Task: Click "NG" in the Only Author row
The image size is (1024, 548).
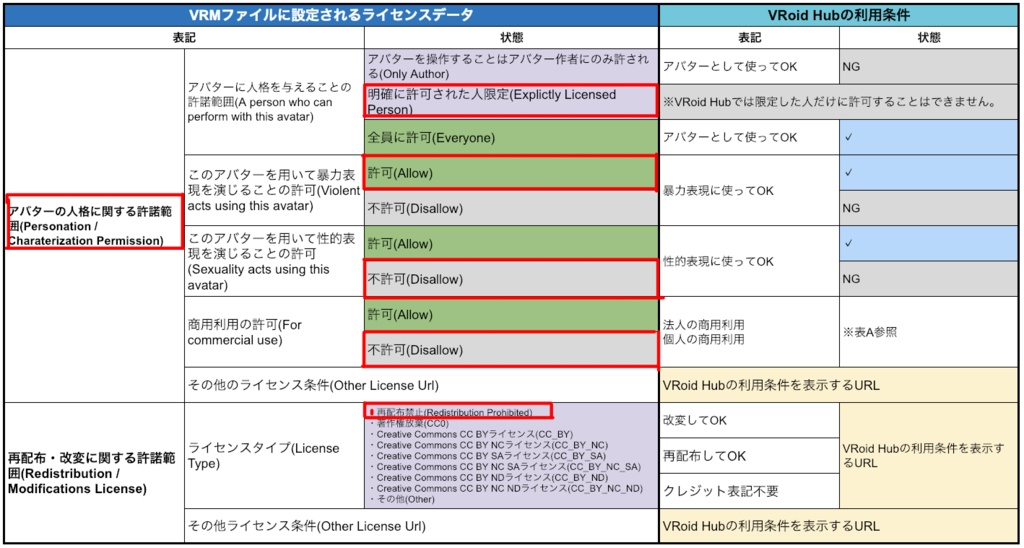Action: [x=929, y=66]
